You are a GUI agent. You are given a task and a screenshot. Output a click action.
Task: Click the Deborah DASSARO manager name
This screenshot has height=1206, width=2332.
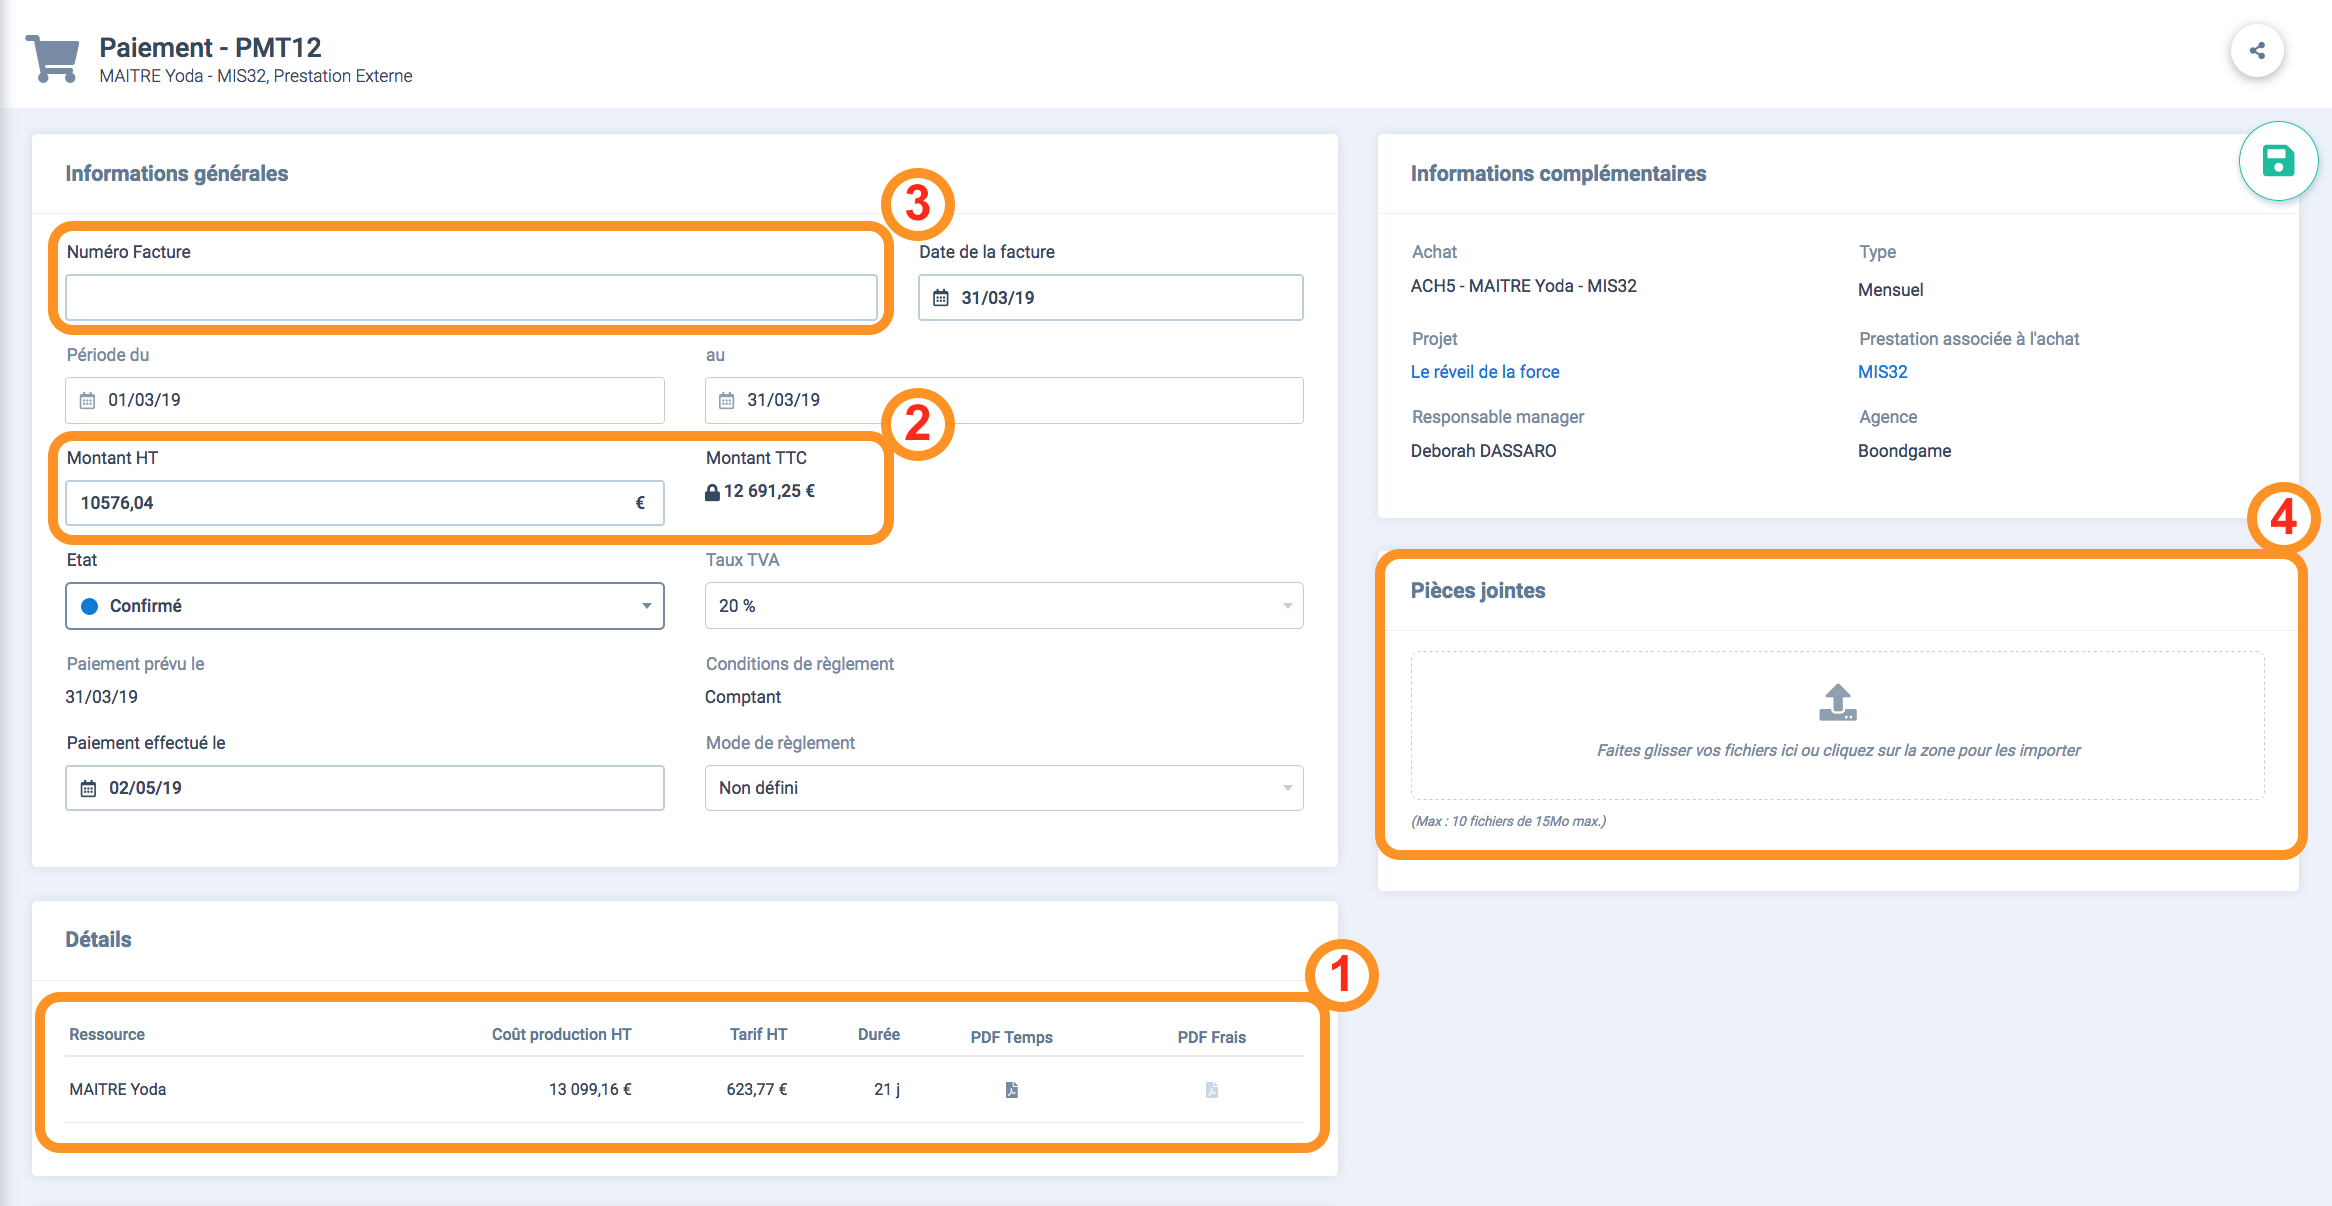pos(1484,451)
